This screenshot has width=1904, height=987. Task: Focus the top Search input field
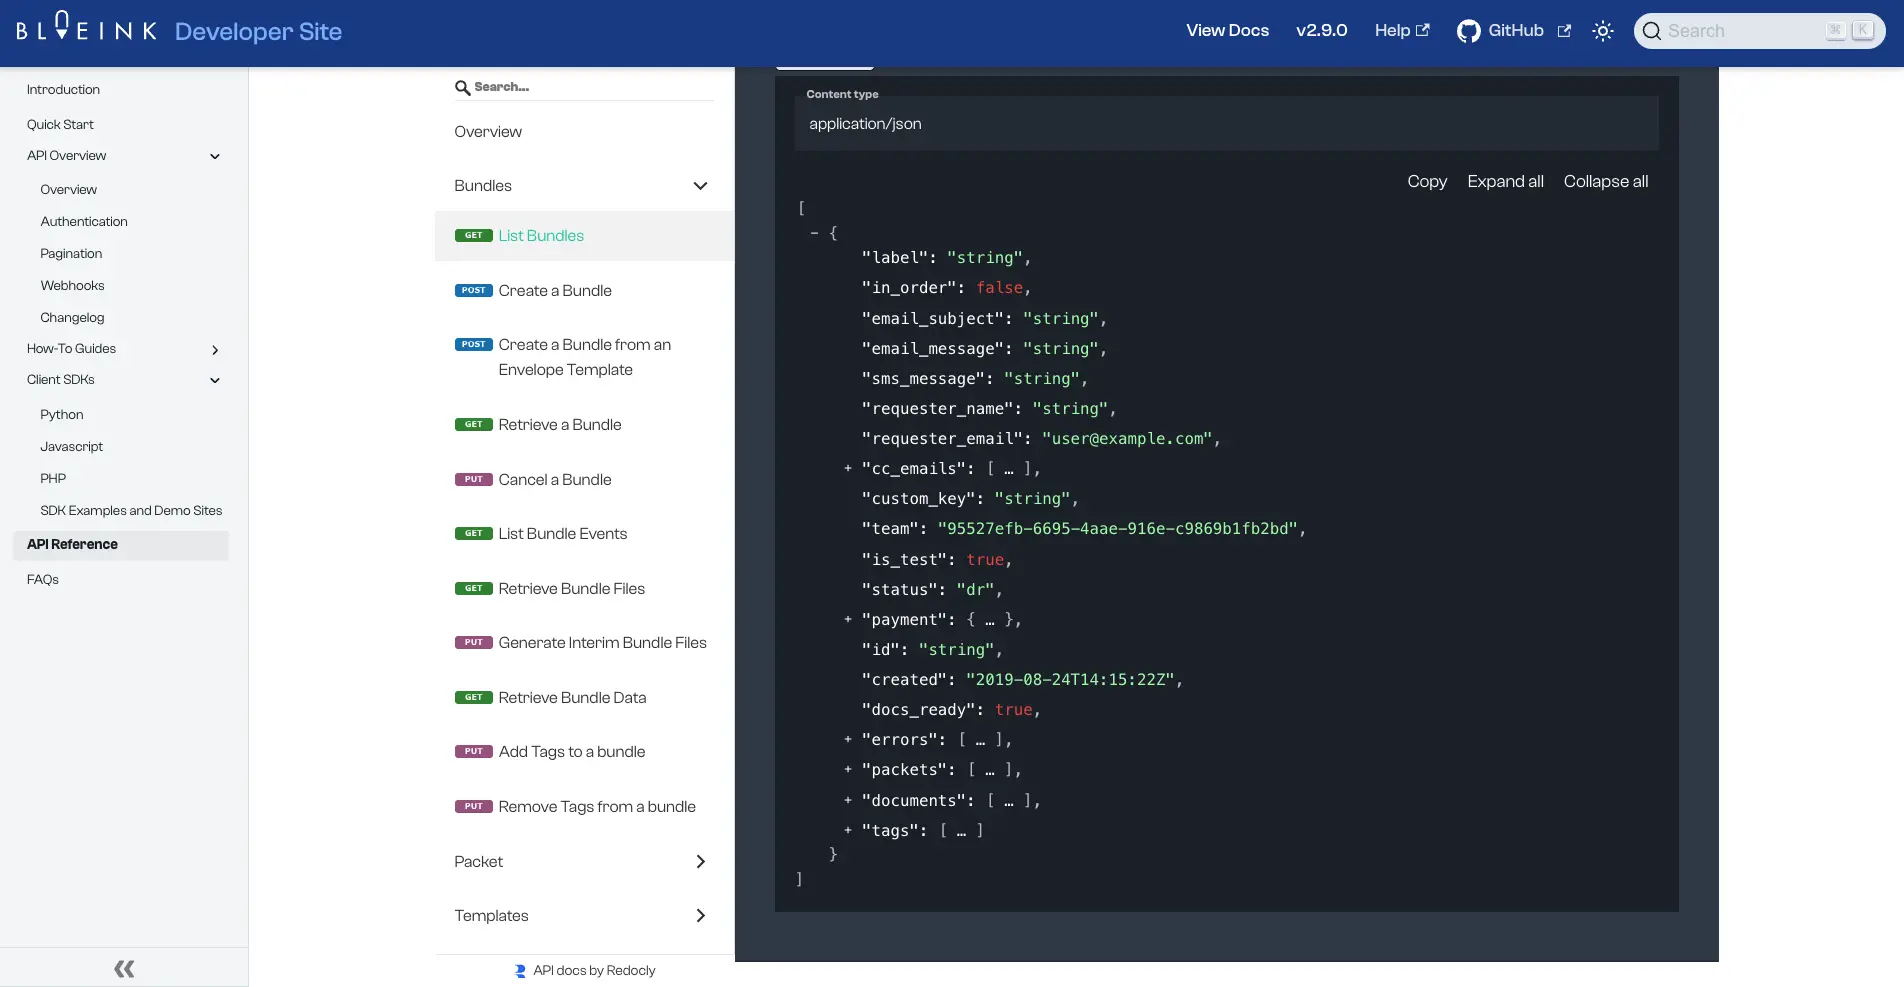[1759, 31]
